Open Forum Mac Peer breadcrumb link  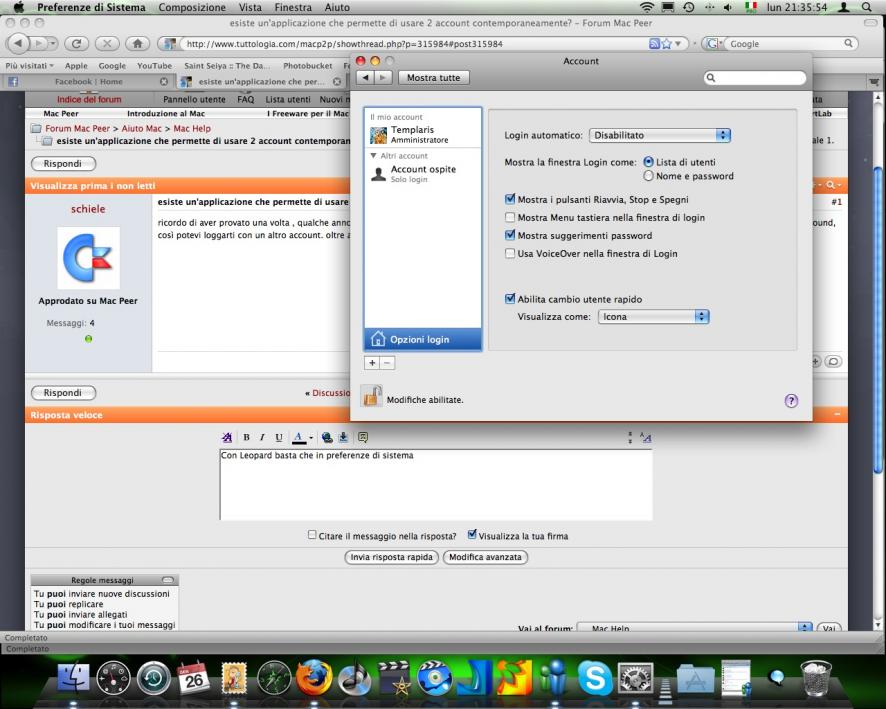tap(77, 128)
